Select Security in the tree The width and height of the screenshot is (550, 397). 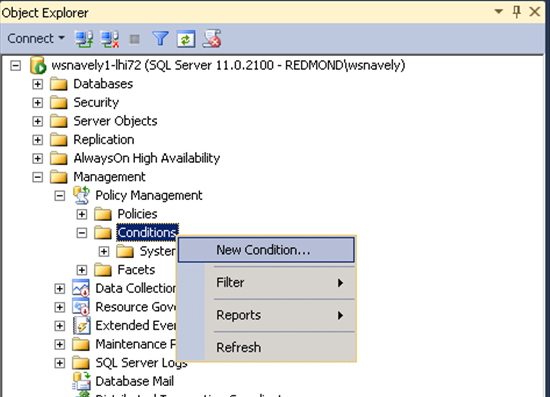click(x=96, y=102)
